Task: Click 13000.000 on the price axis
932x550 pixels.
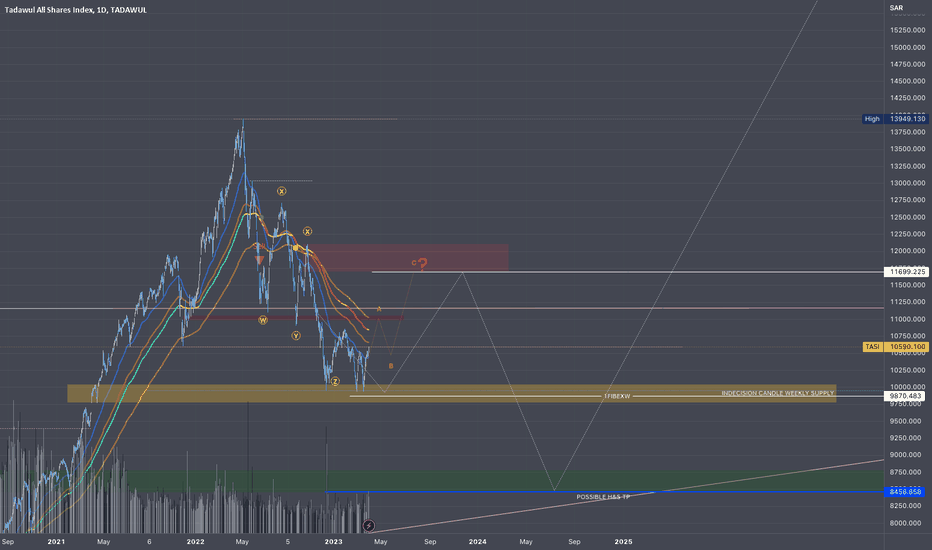Action: tap(907, 183)
